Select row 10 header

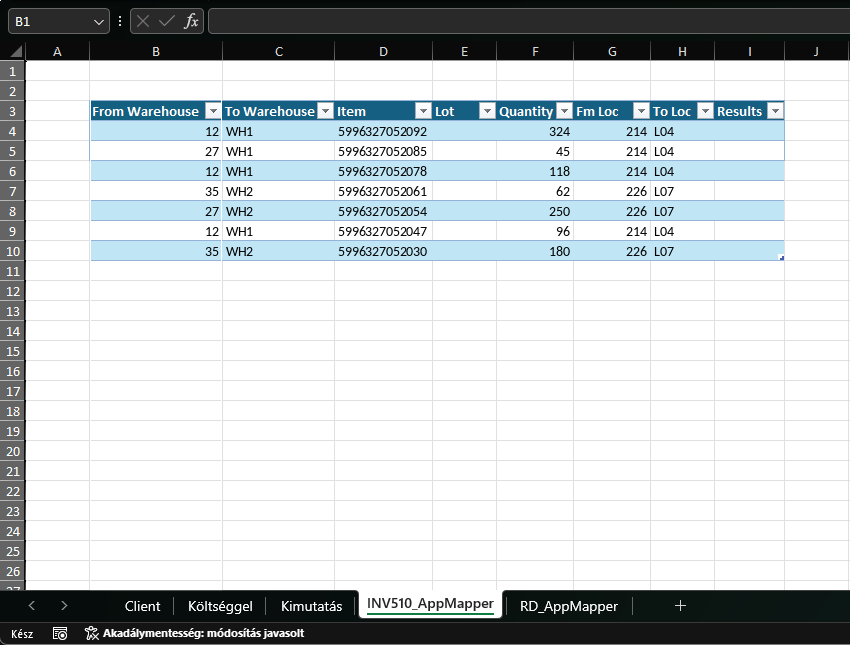[12, 251]
